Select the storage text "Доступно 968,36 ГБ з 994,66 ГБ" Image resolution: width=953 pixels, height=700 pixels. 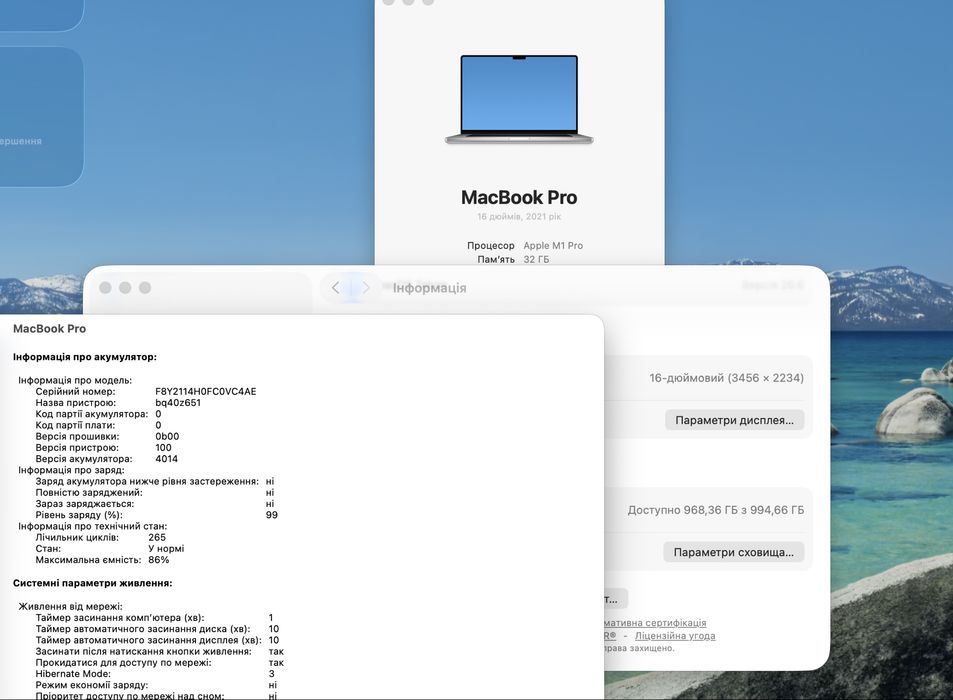coord(716,510)
